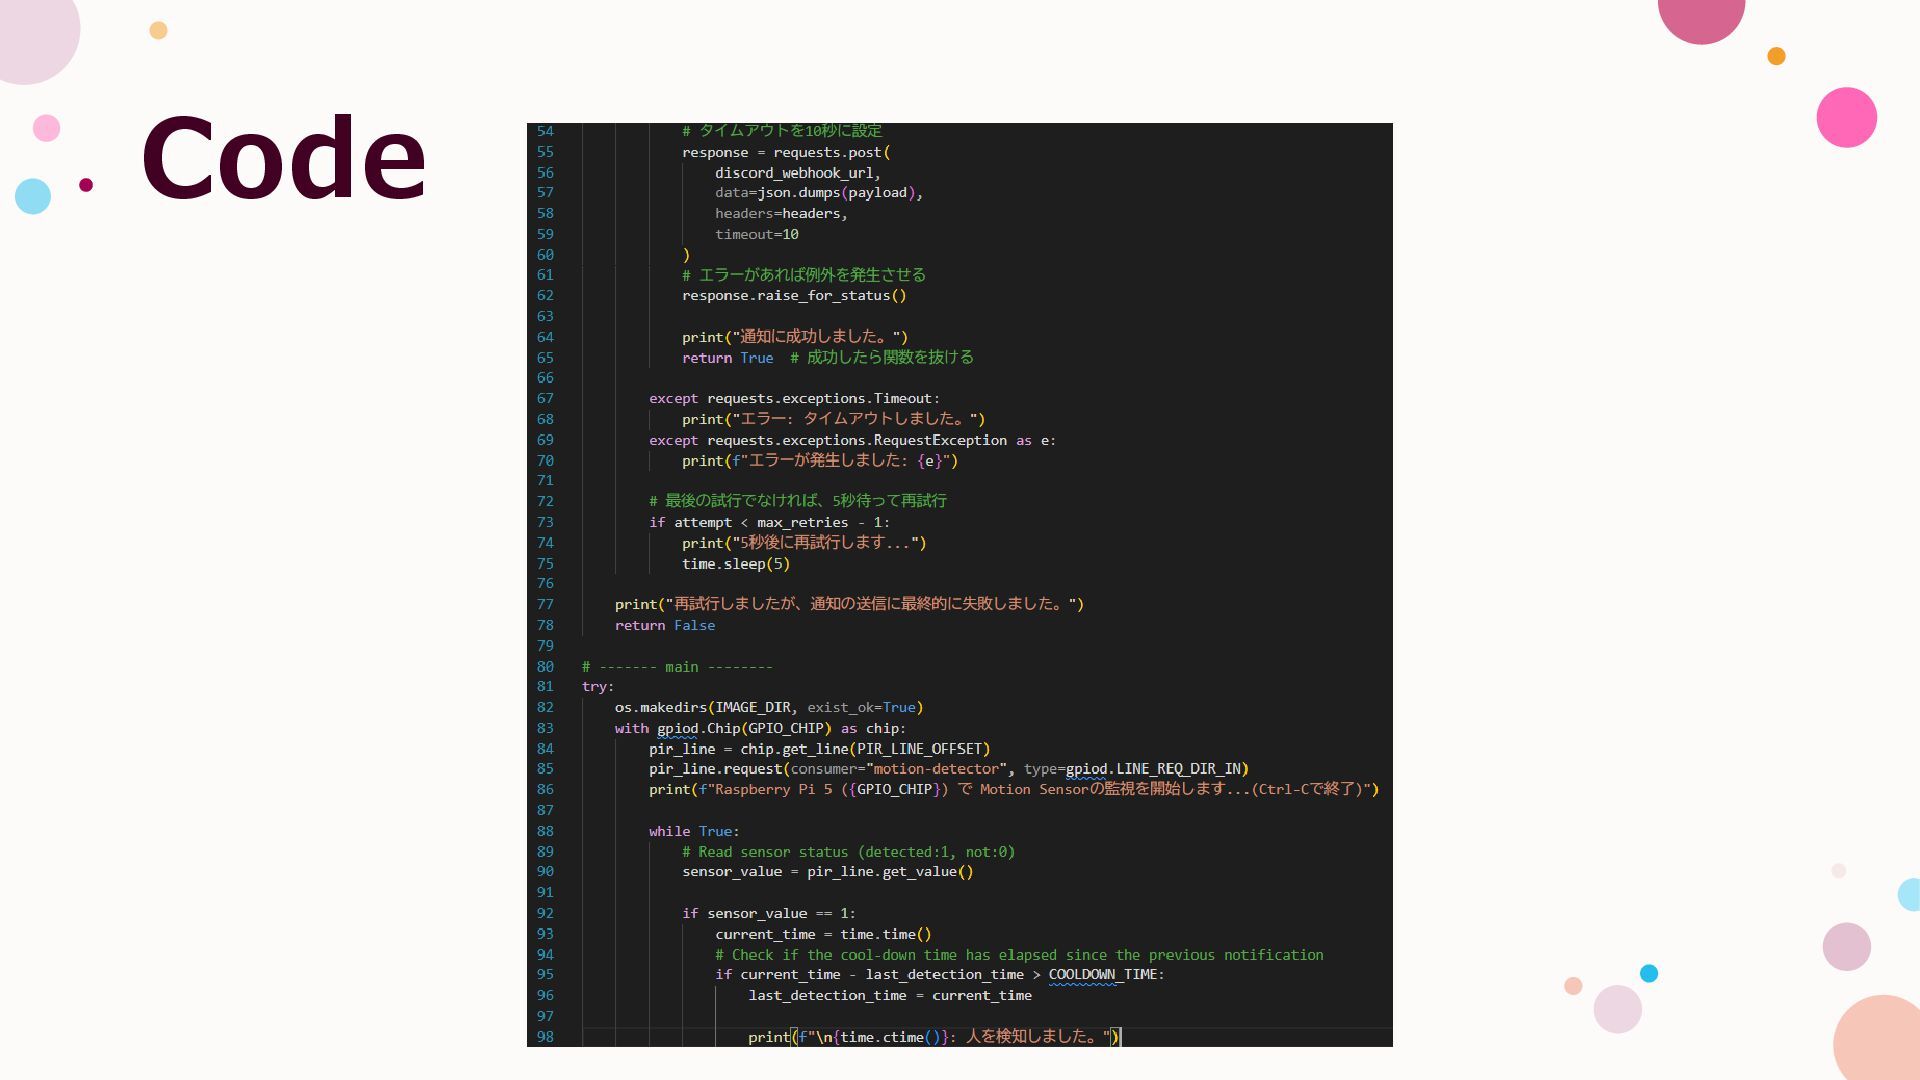The width and height of the screenshot is (1920, 1080).
Task: Click the small cyan dot at bottom right
Action: [1649, 973]
